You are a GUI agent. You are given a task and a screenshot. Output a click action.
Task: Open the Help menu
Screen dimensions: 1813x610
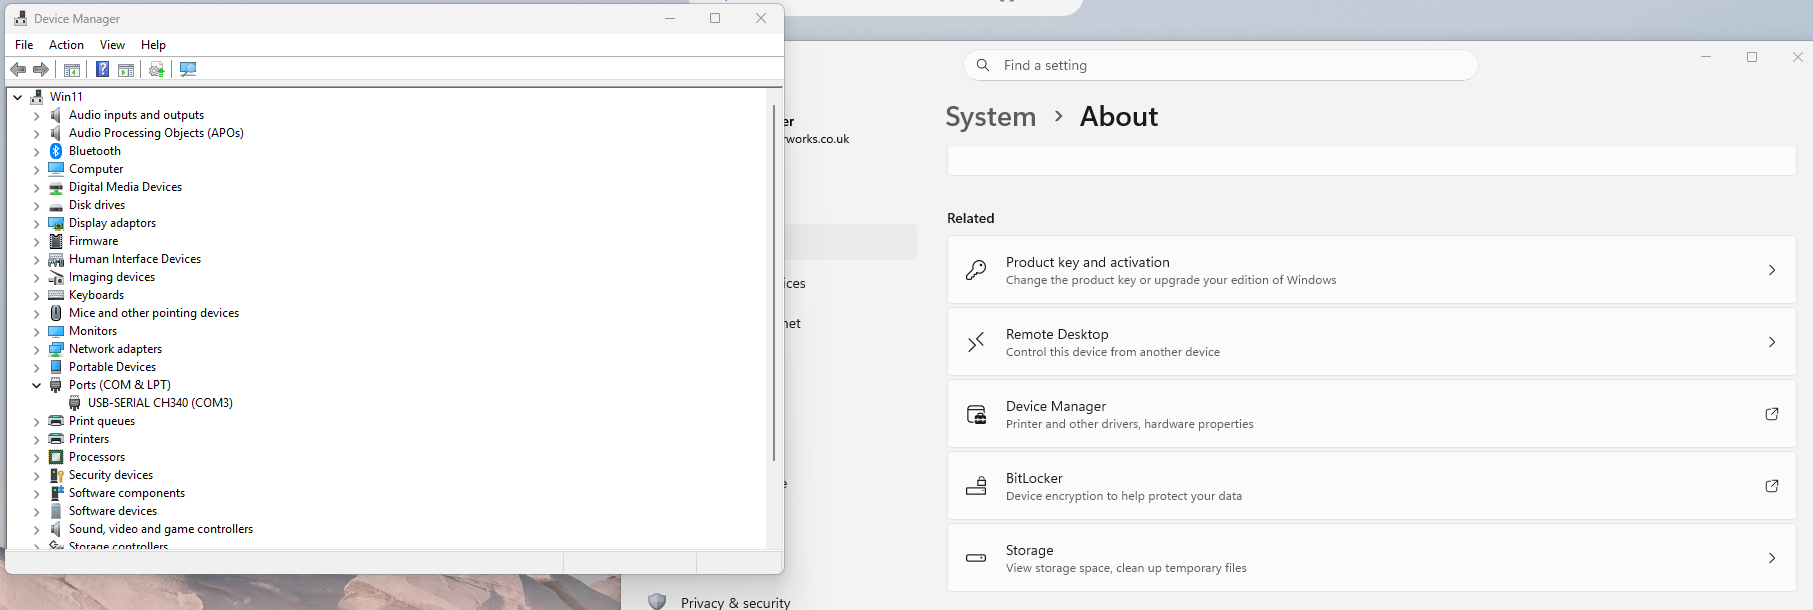153,45
